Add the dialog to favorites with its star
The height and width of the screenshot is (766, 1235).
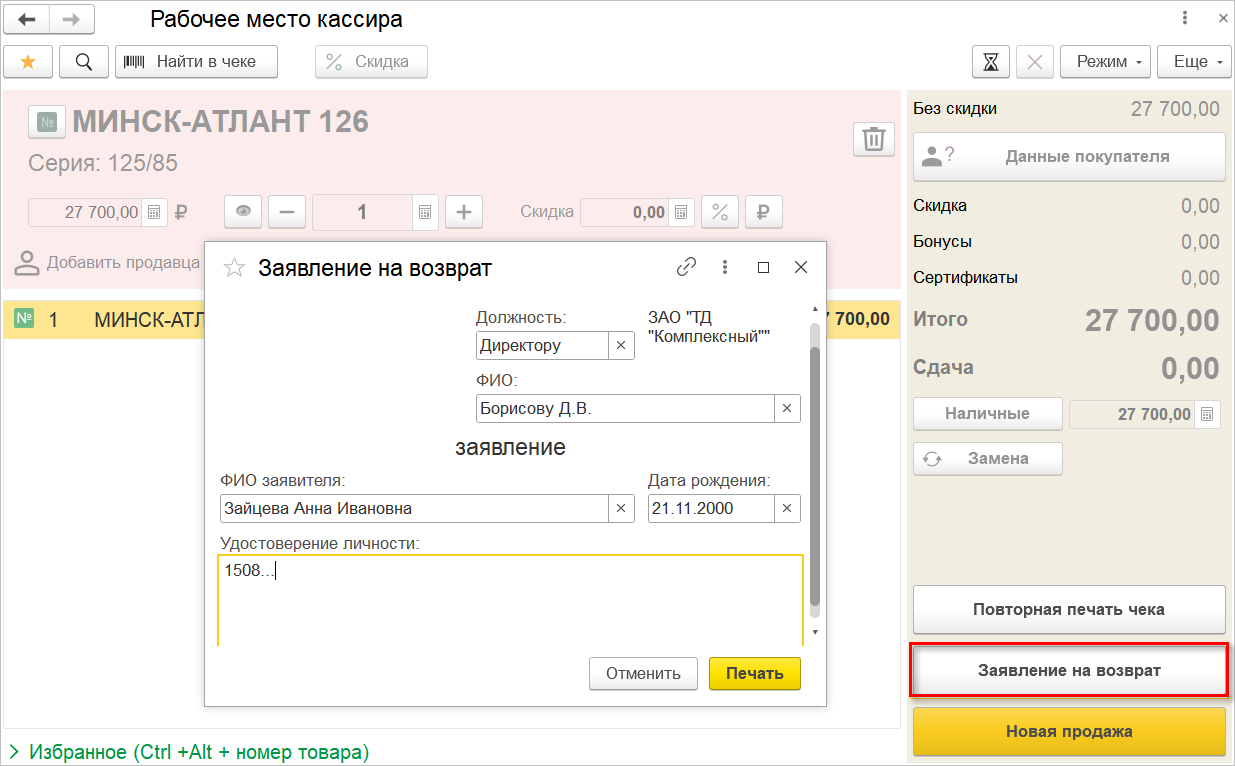(x=234, y=268)
